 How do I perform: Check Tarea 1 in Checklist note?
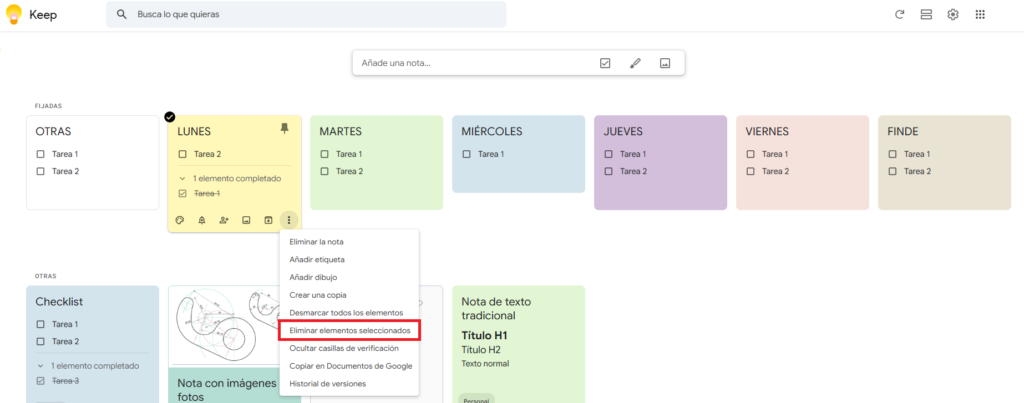pyautogui.click(x=40, y=324)
